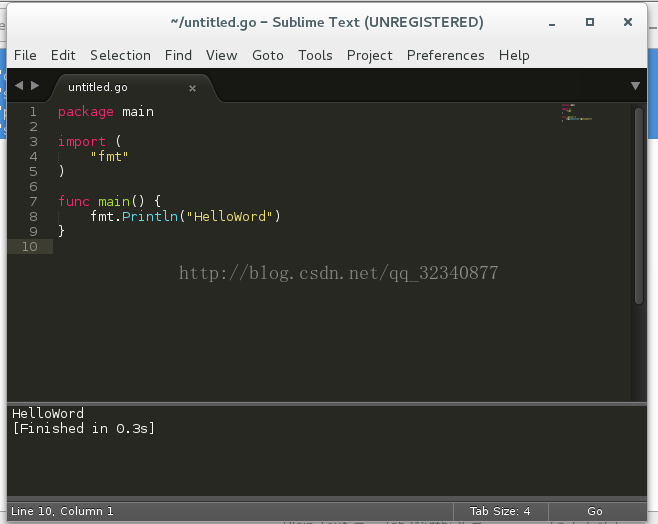Open the Edit menu
This screenshot has width=658, height=524.
click(63, 55)
